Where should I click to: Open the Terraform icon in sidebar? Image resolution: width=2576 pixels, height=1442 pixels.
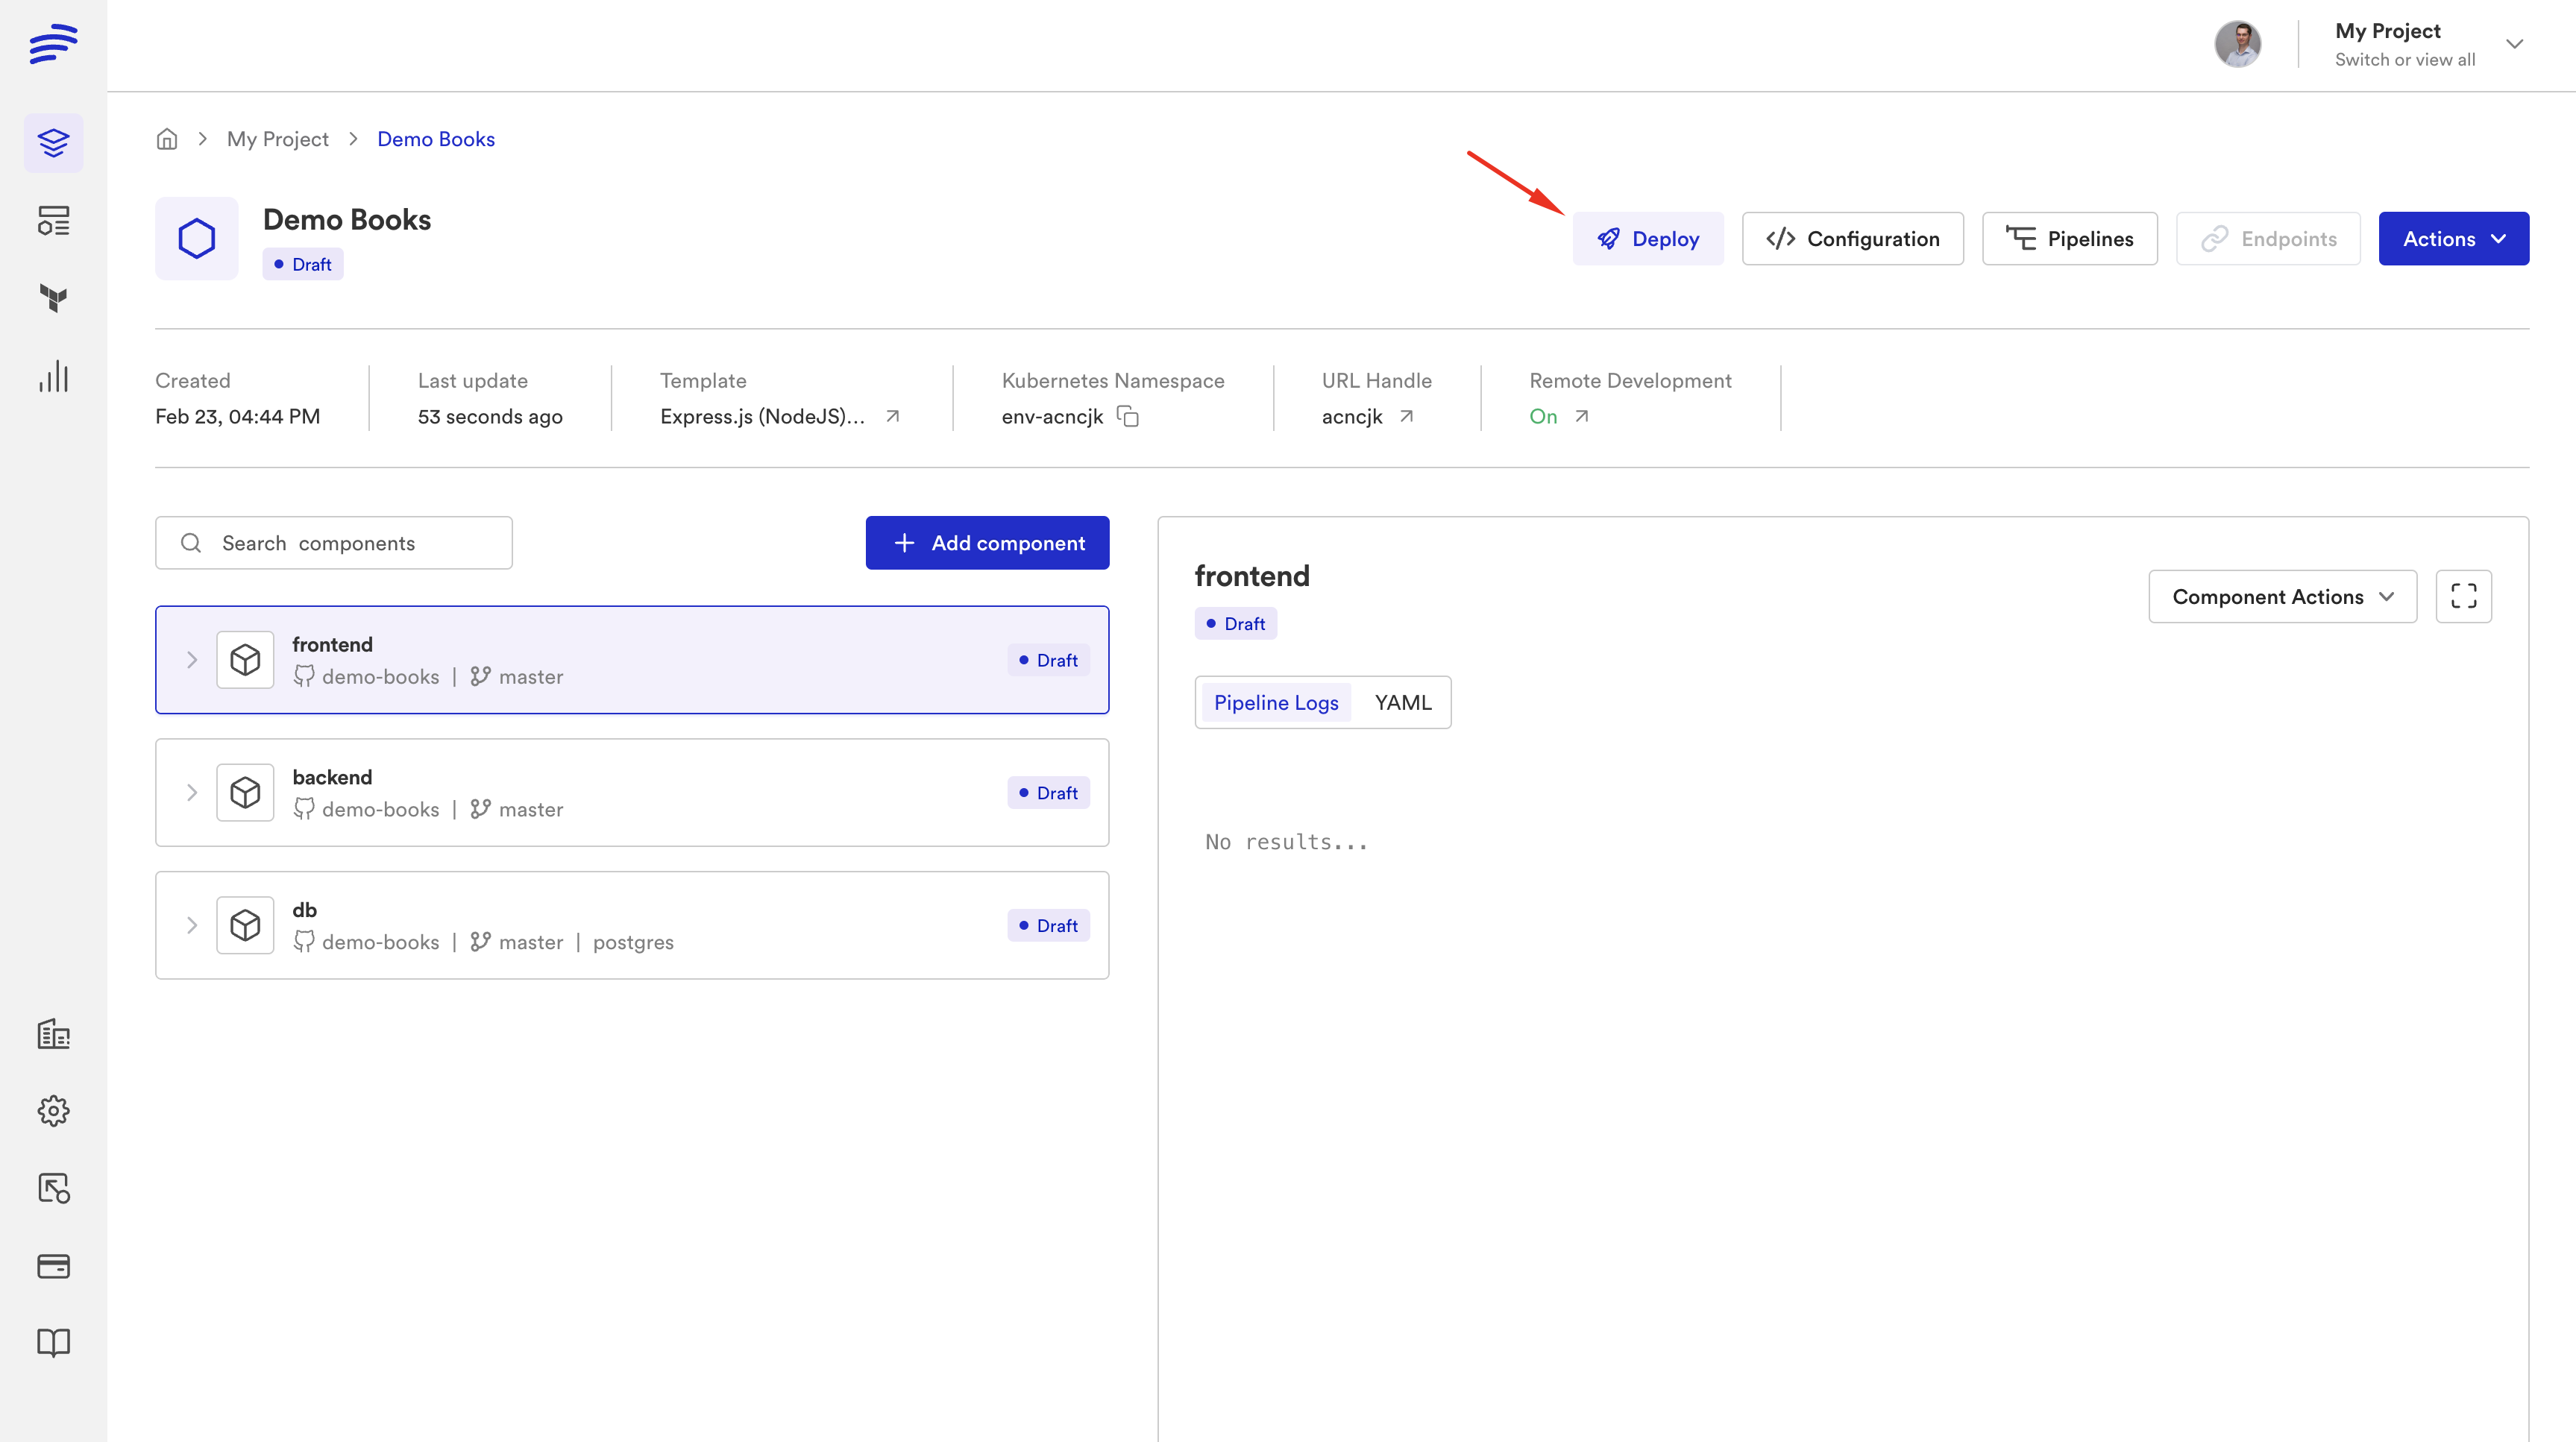[x=53, y=298]
